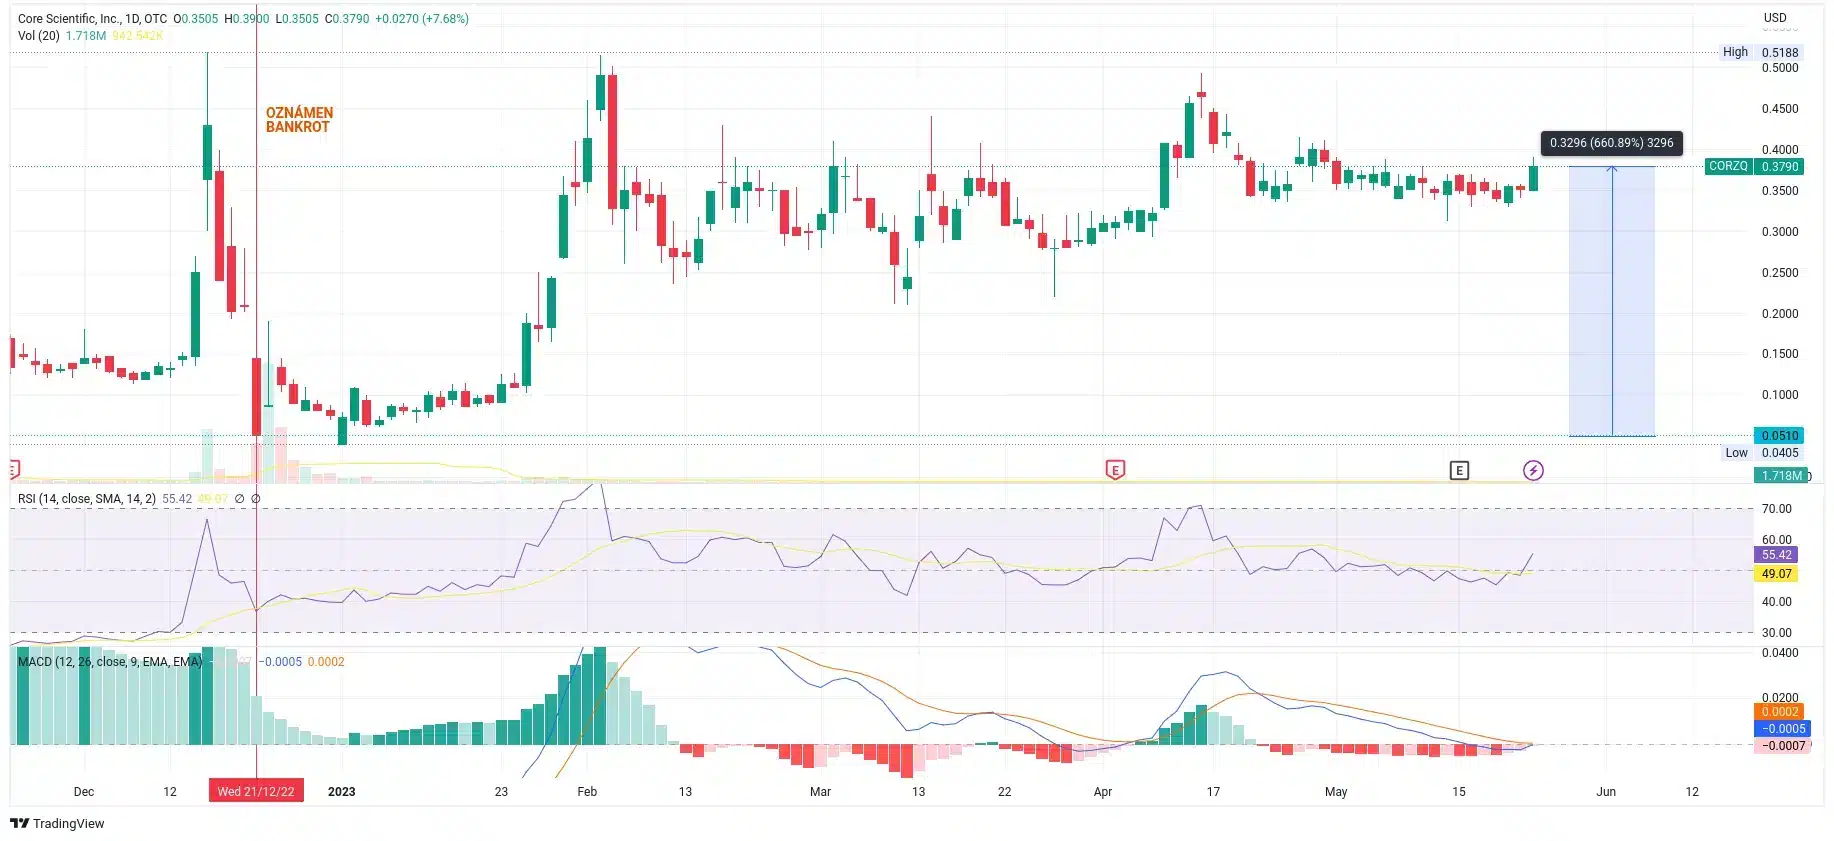Click the red earnings E icon near April
Viewport: 1834px width, 841px height.
point(1115,470)
